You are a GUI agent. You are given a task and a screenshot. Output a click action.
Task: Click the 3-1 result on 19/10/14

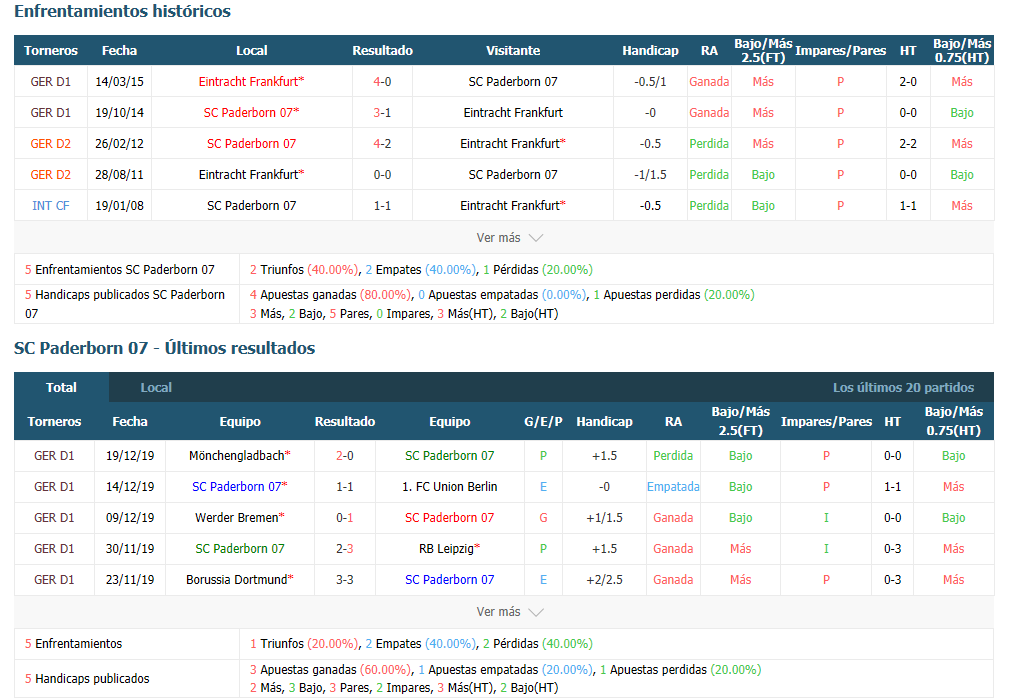tap(382, 113)
